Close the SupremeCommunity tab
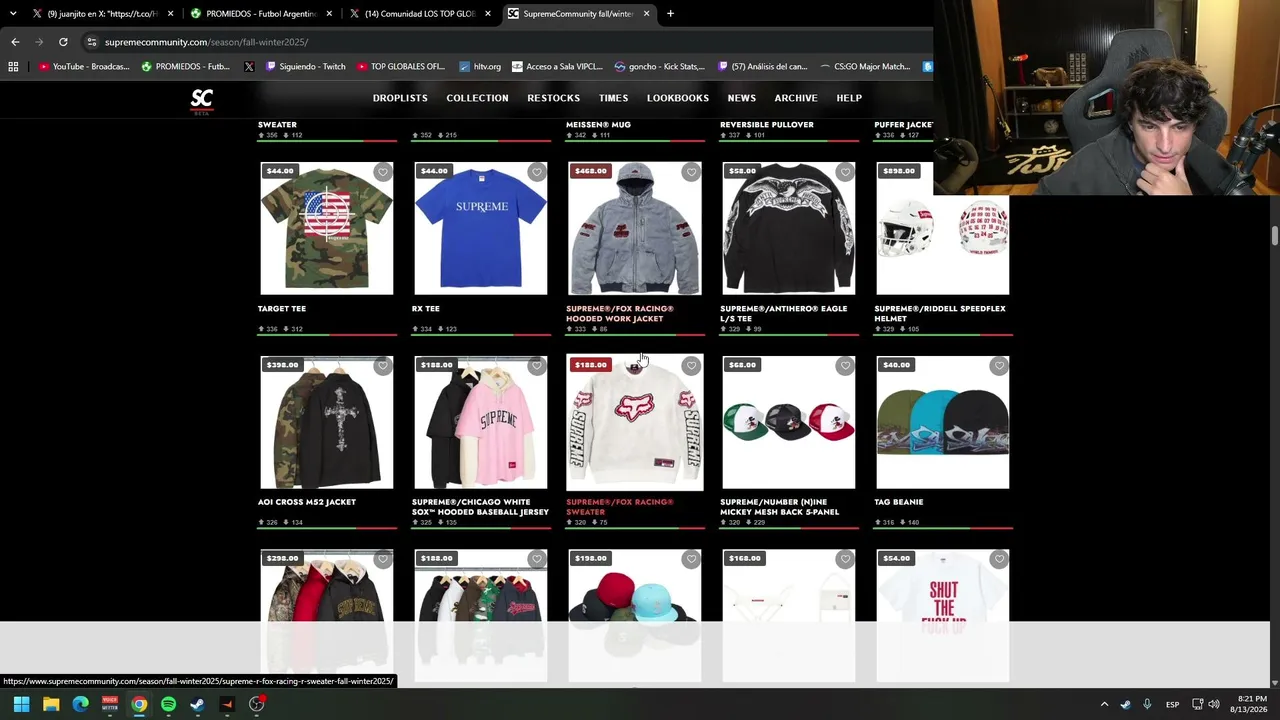 click(x=647, y=14)
